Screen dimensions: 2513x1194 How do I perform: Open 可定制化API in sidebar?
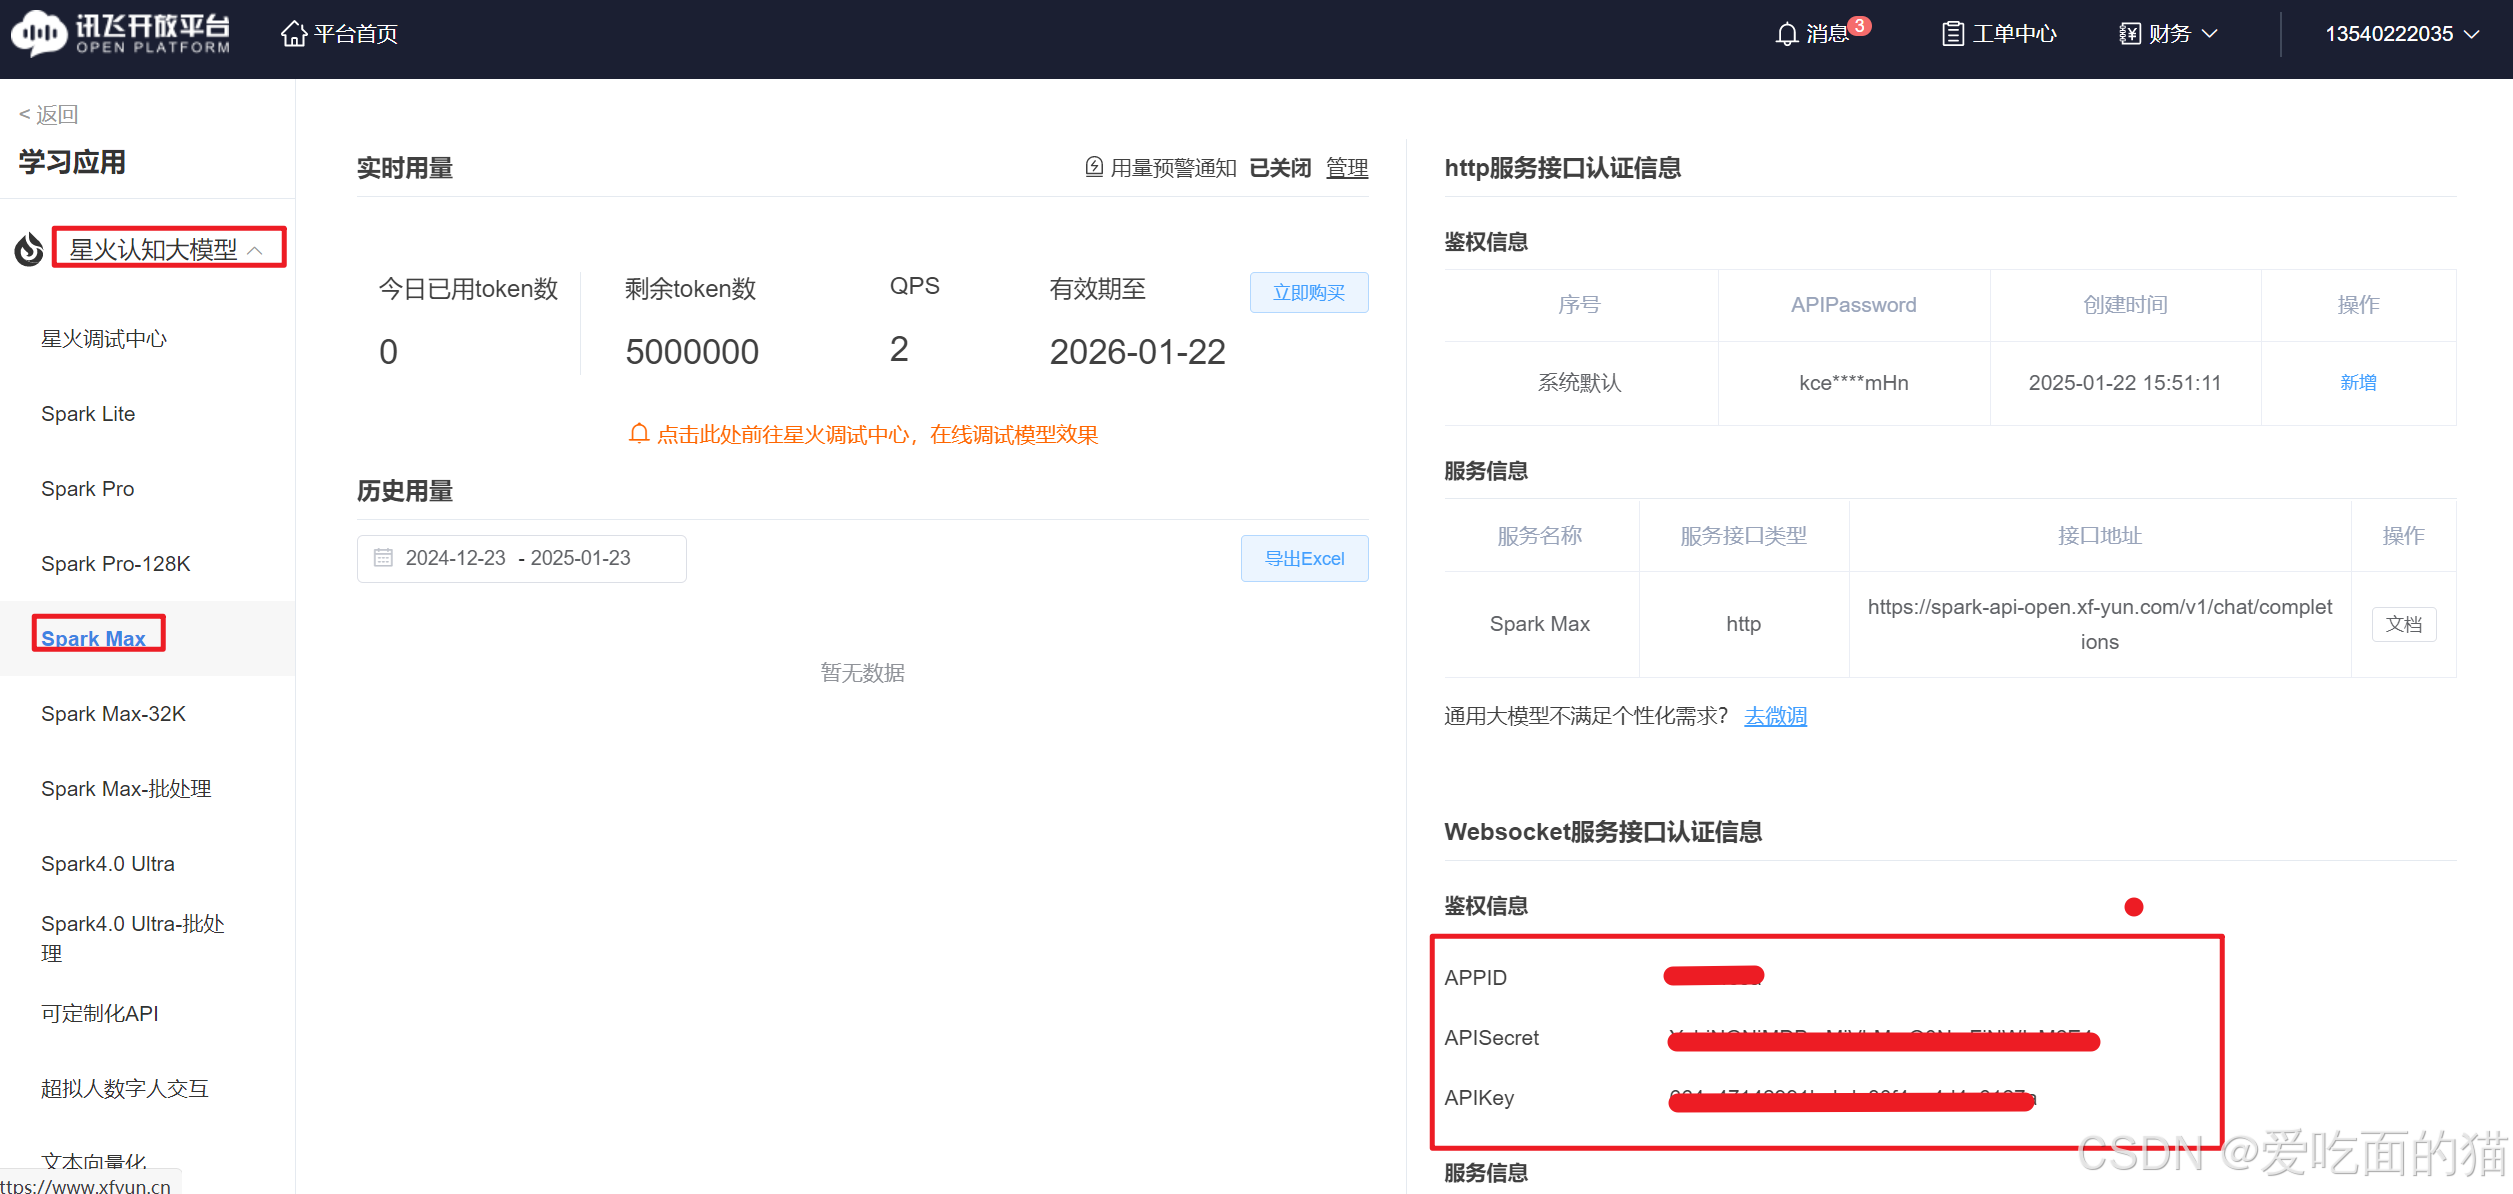(x=100, y=1014)
